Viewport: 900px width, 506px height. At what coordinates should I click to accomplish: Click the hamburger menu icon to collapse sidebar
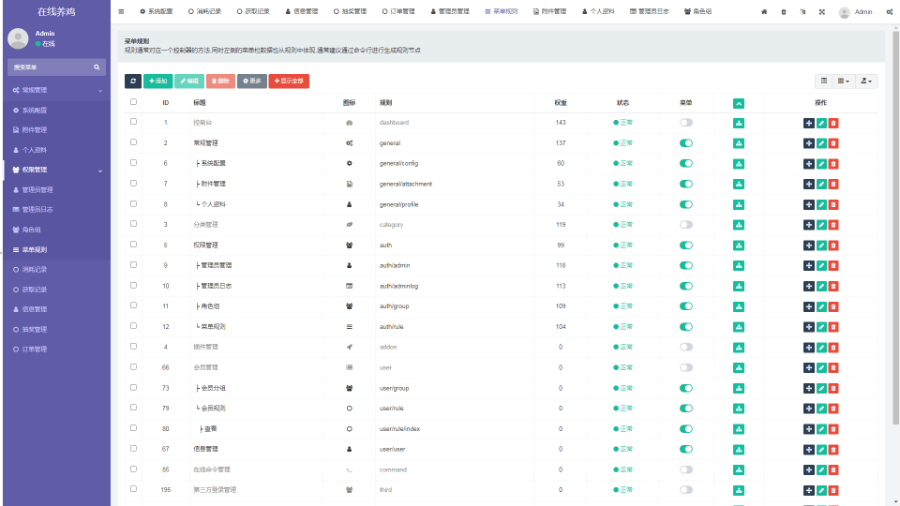(121, 12)
